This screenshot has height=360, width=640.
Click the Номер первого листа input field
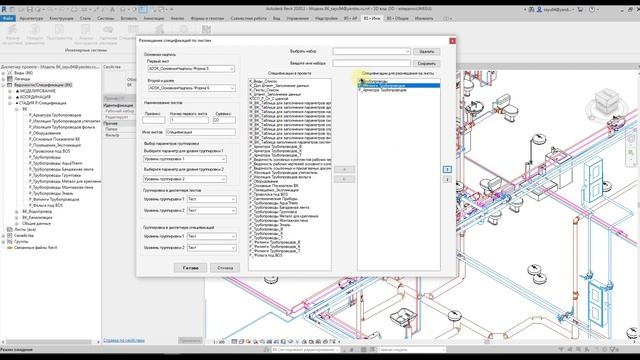click(x=189, y=120)
